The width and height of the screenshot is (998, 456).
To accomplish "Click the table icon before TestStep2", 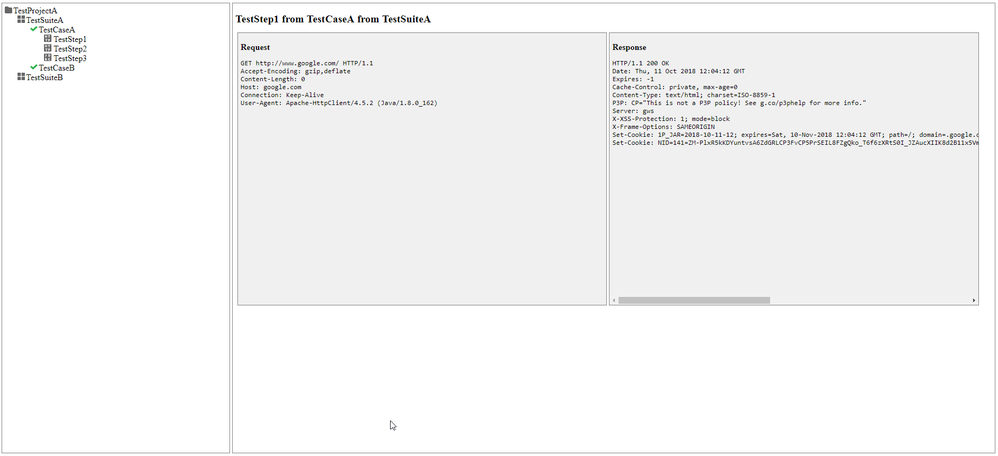I will pos(47,49).
